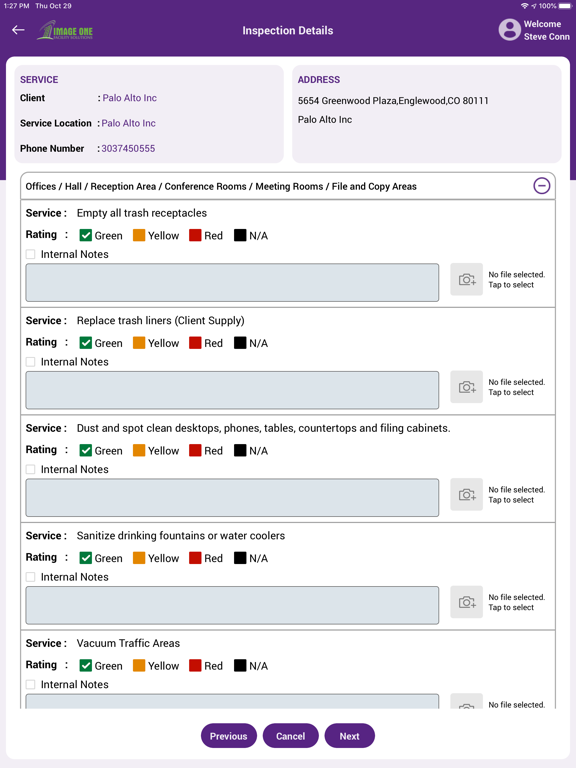Focus notes field for Replace trash liners
576x768 pixels.
[232, 390]
